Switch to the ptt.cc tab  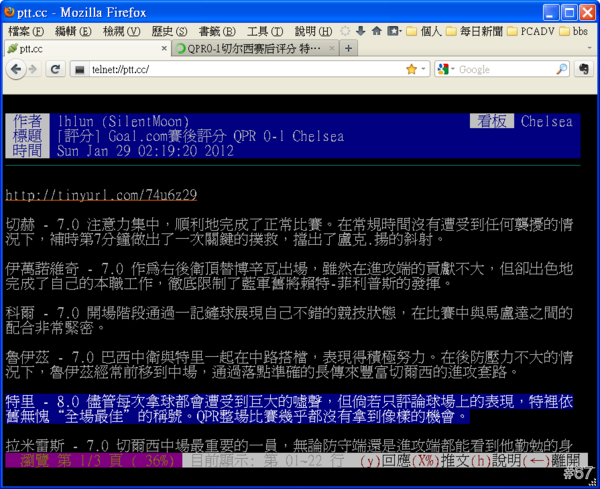(87, 49)
